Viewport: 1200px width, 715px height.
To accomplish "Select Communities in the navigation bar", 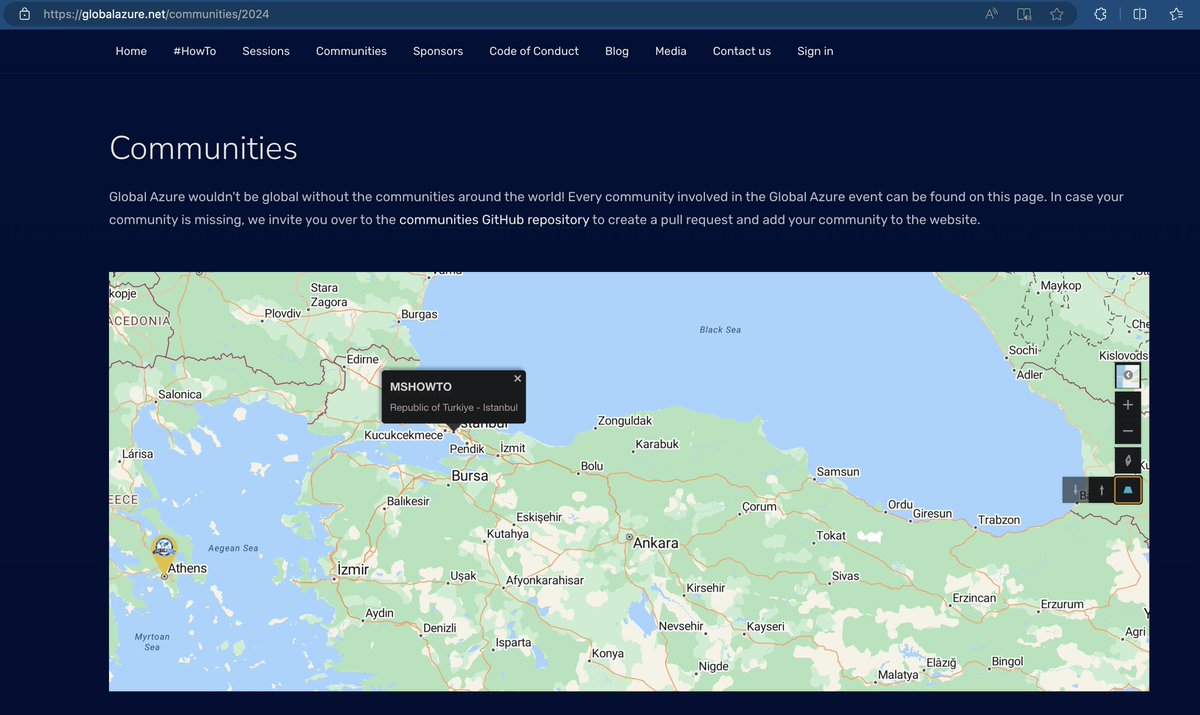I will [351, 51].
